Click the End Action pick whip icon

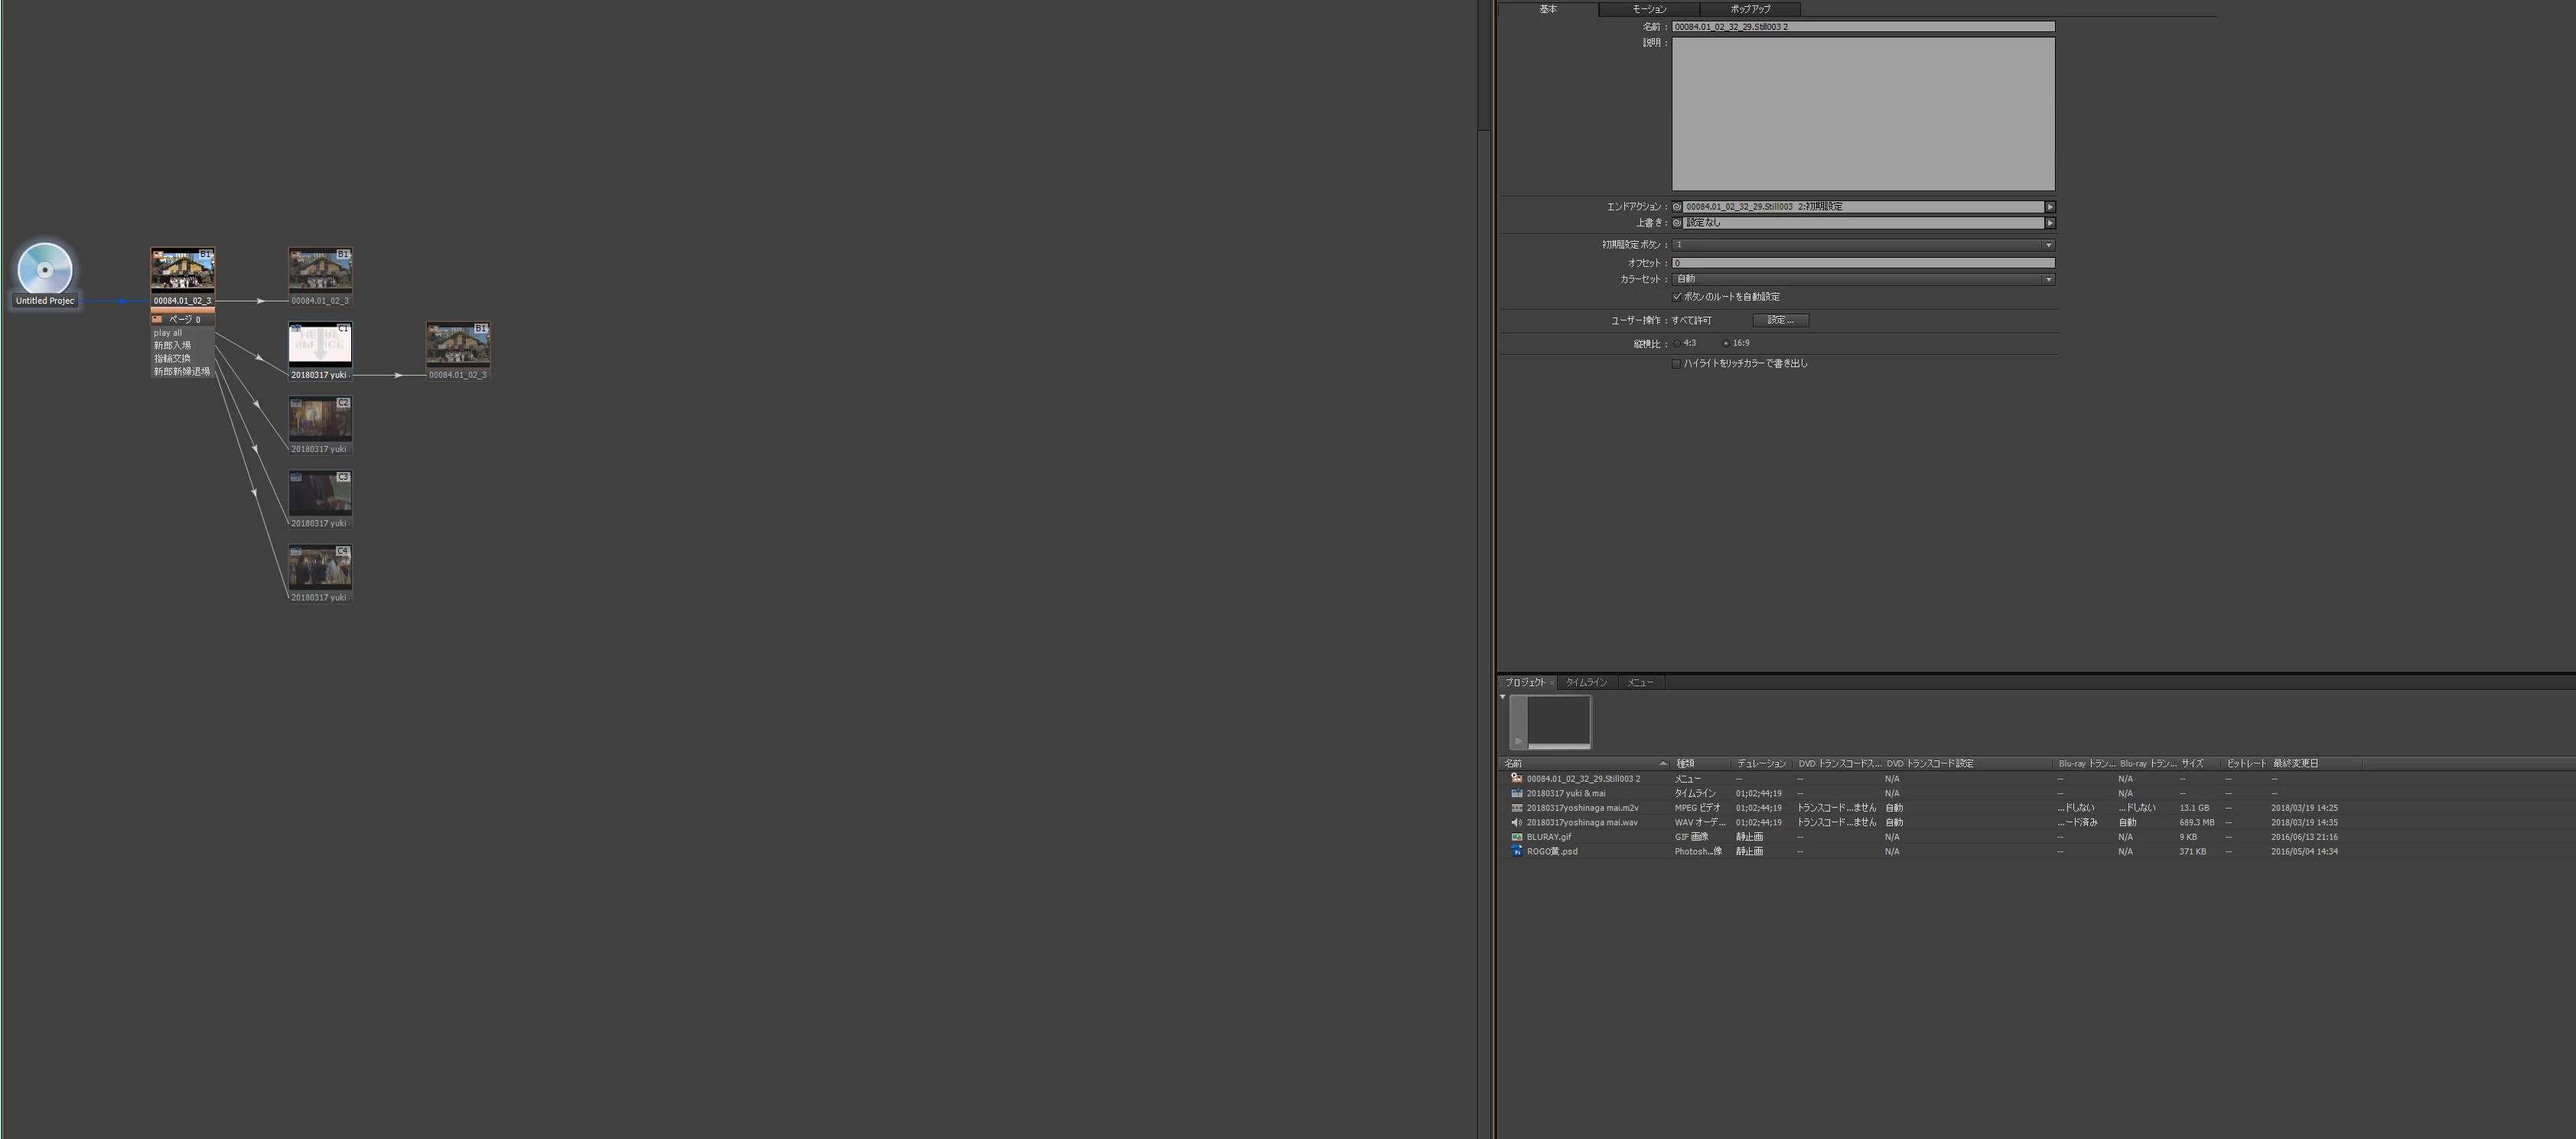tap(1677, 207)
